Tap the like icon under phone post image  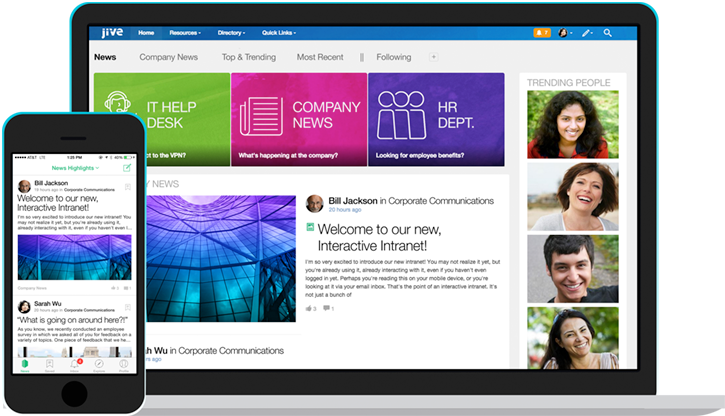[x=115, y=288]
